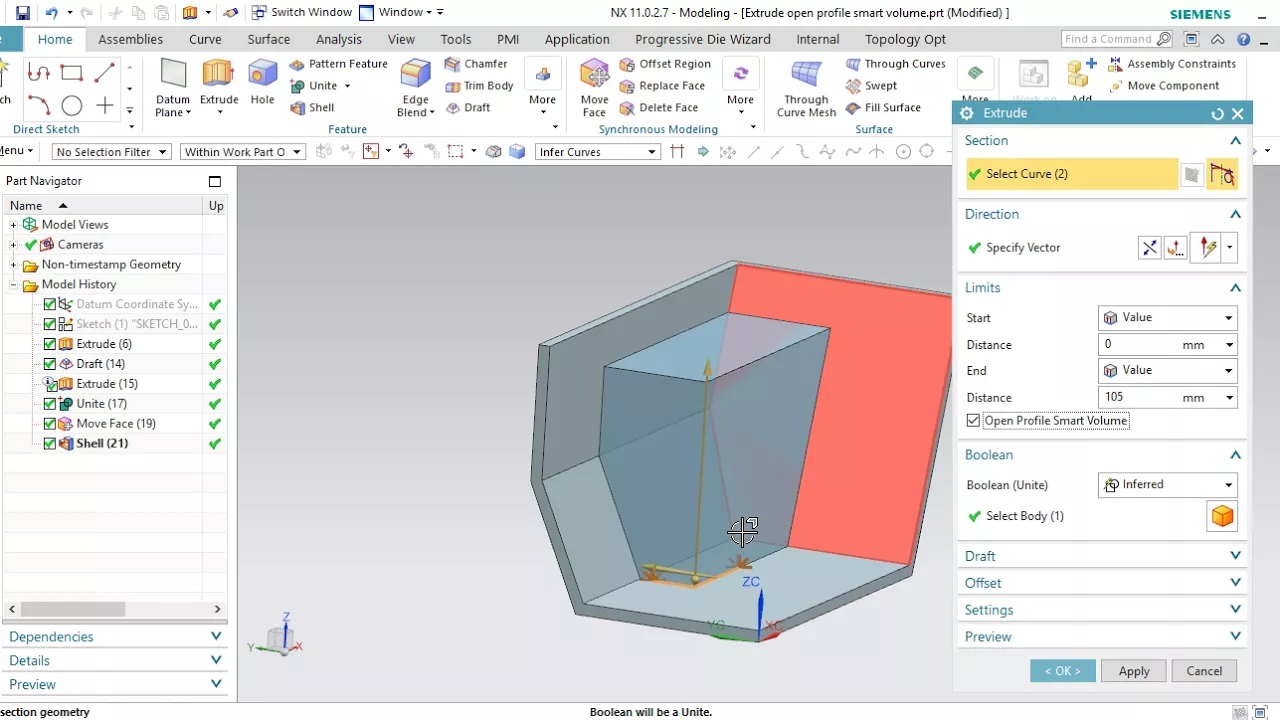This screenshot has height=720, width=1280.
Task: Click the Delete Face command
Action: (658, 108)
